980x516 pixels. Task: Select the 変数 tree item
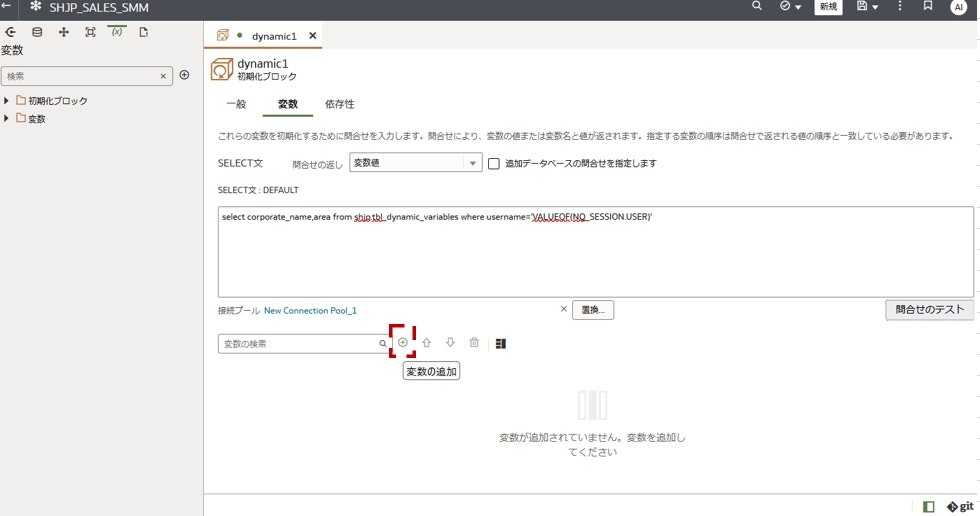click(x=31, y=118)
